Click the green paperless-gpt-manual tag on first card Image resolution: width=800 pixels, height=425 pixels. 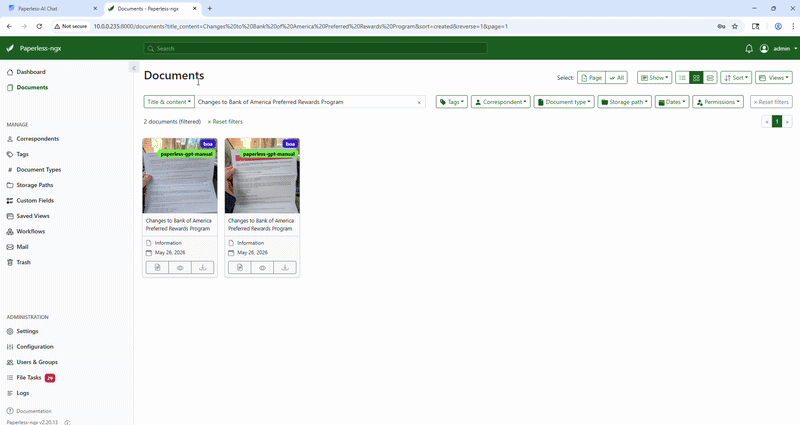point(186,155)
